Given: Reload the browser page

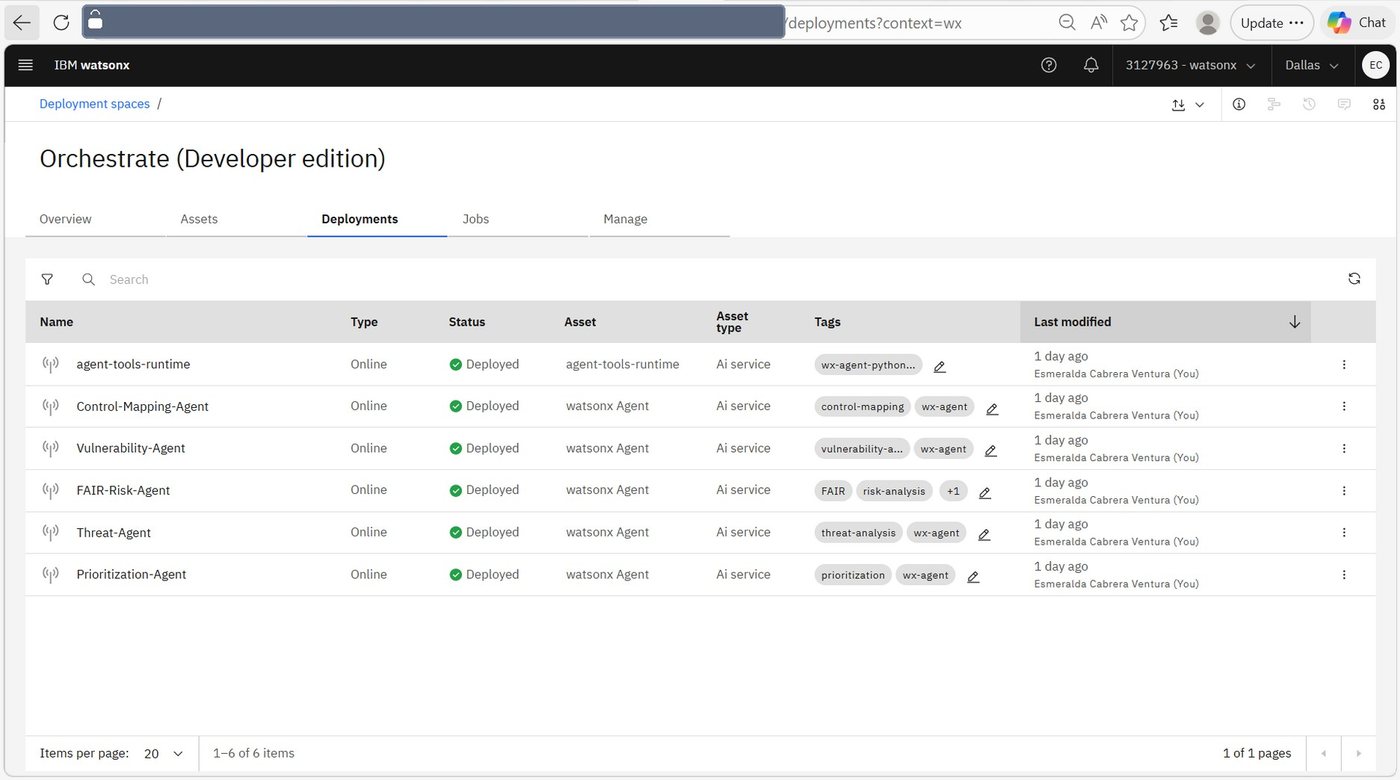Looking at the screenshot, I should pyautogui.click(x=61, y=22).
